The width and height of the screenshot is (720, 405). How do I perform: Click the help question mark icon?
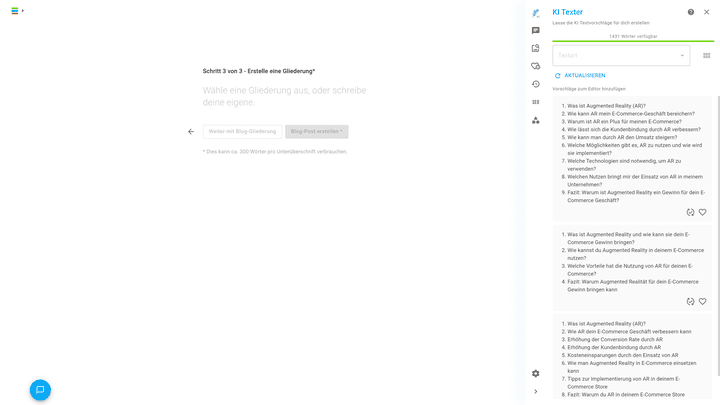(x=690, y=12)
